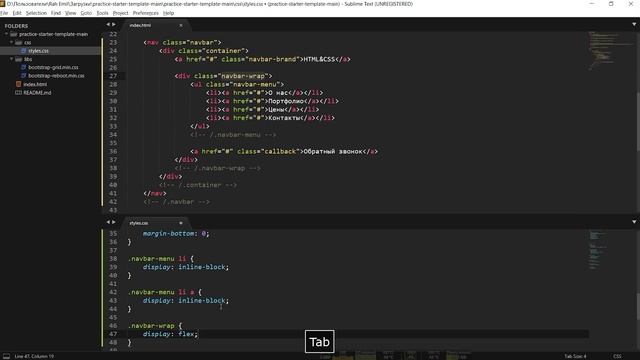Open the Edit menu
Viewport: 640px width, 360px height.
pos(17,13)
